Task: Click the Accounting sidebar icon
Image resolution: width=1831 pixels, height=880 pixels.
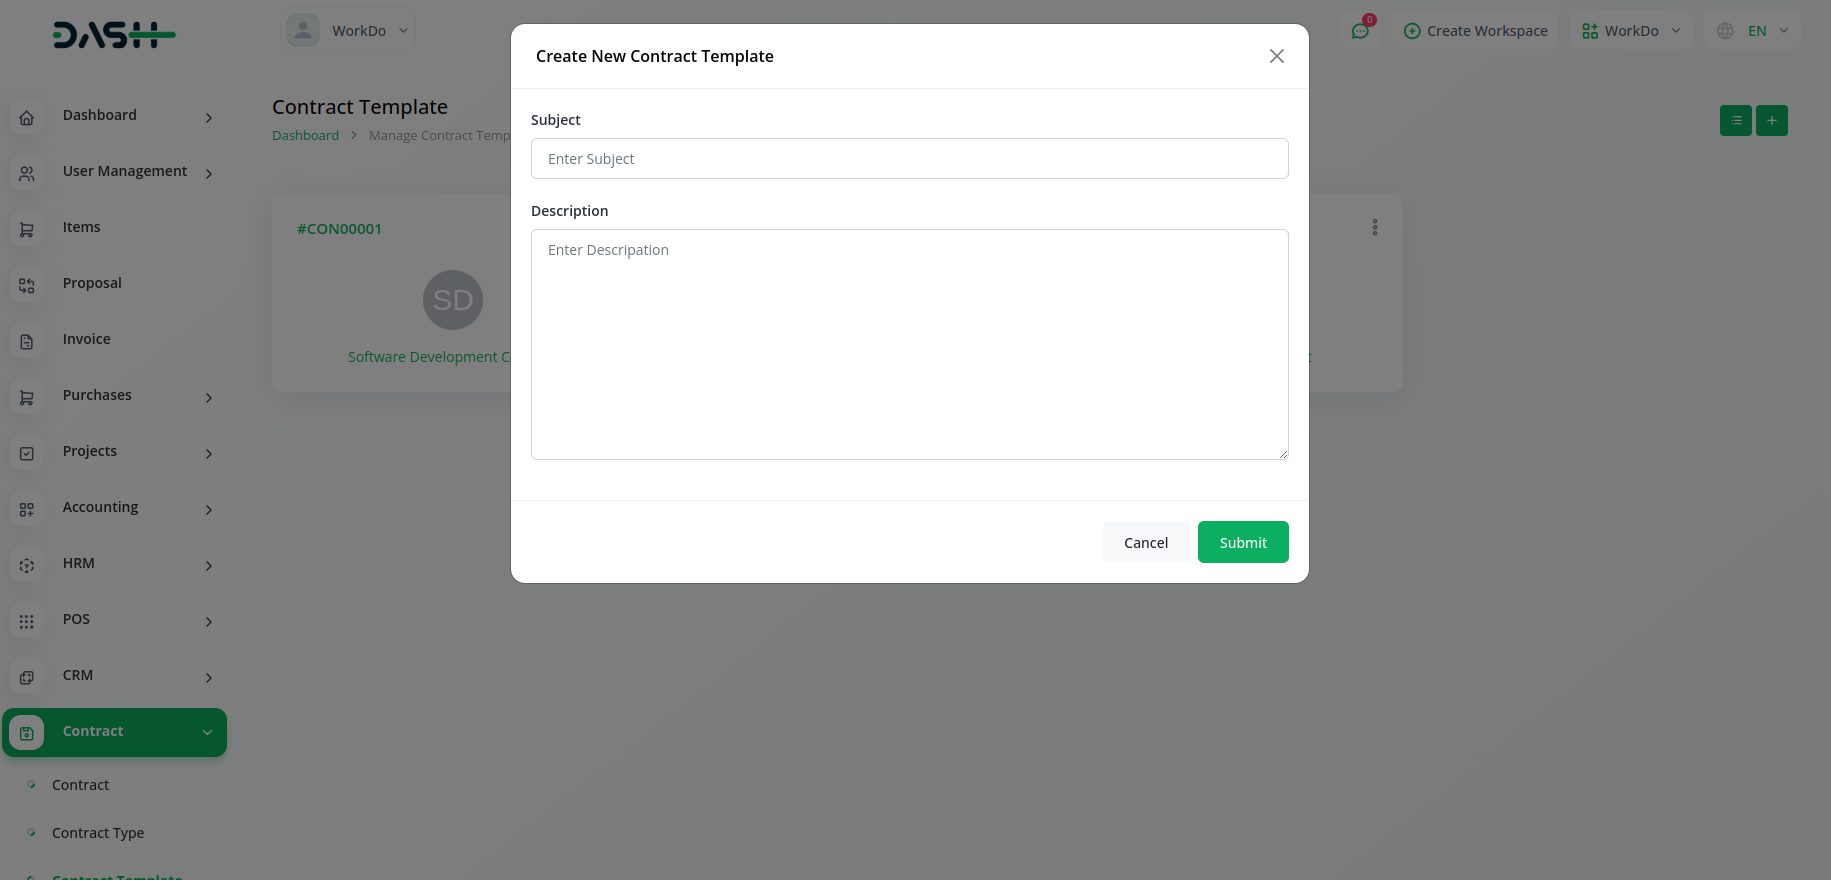Action: click(x=27, y=509)
